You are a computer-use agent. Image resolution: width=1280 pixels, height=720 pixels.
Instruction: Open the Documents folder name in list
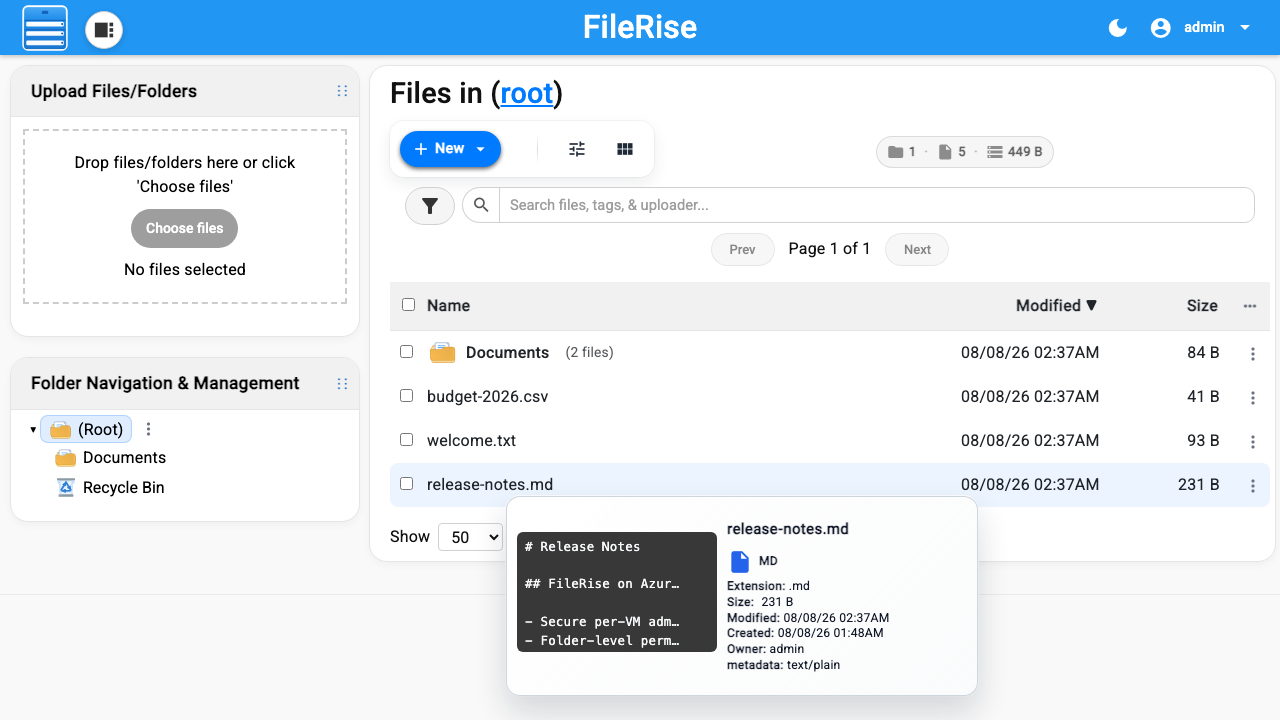click(x=507, y=353)
